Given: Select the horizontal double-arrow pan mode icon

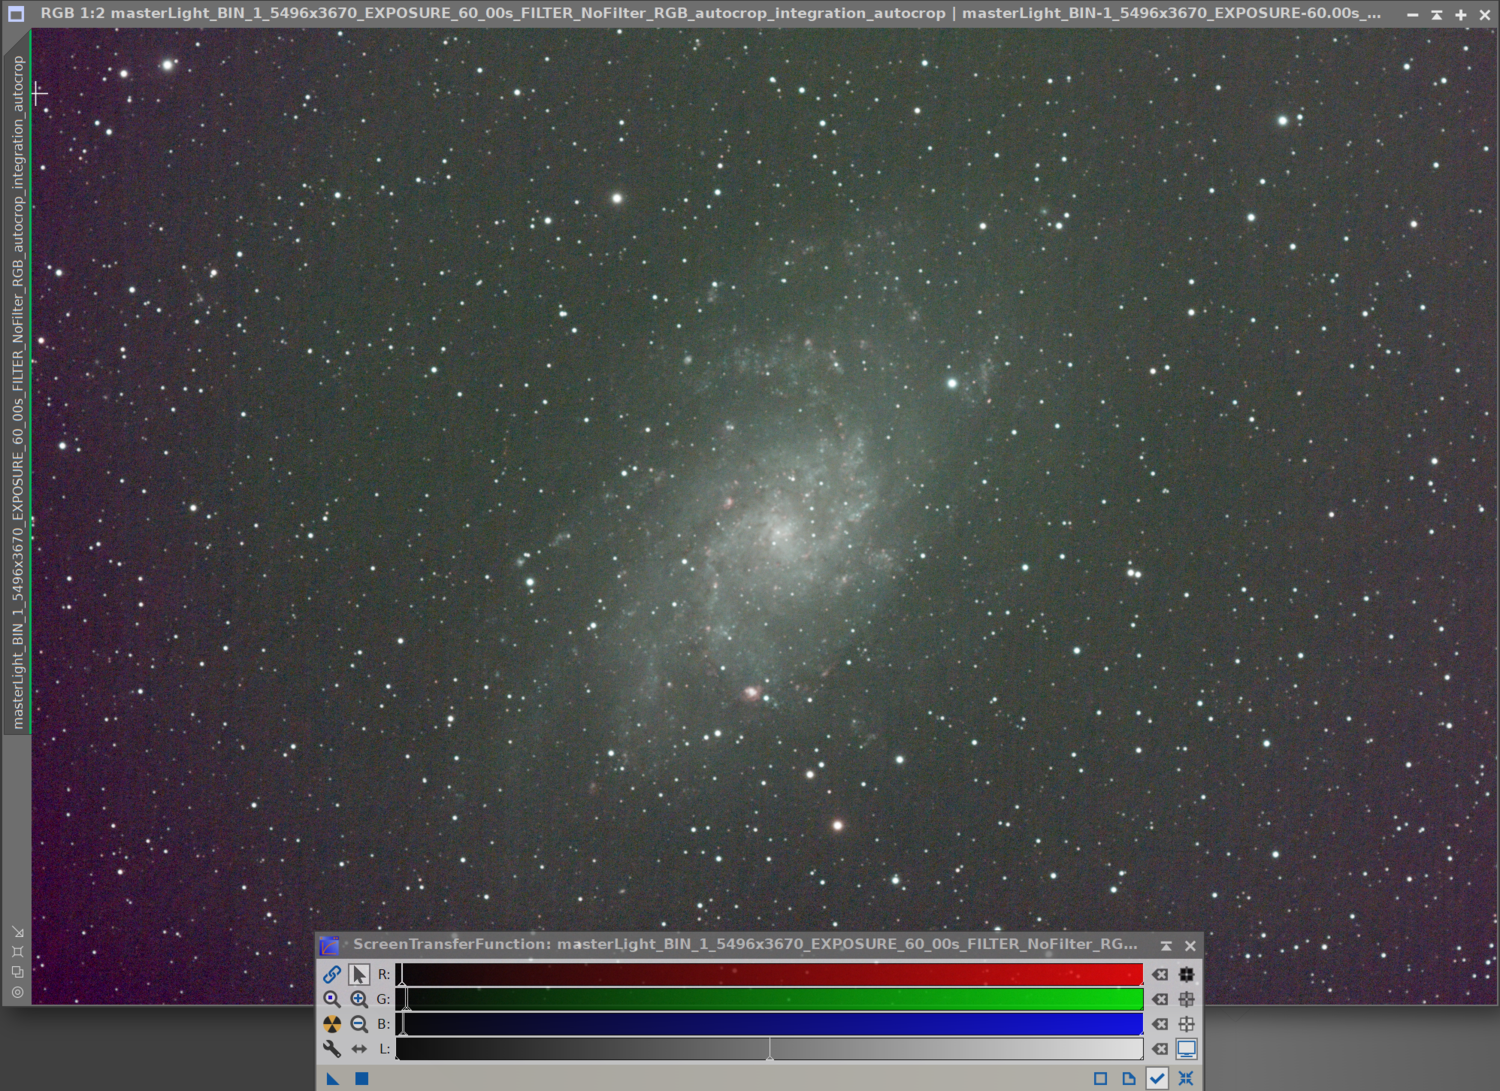Looking at the screenshot, I should pos(359,1049).
